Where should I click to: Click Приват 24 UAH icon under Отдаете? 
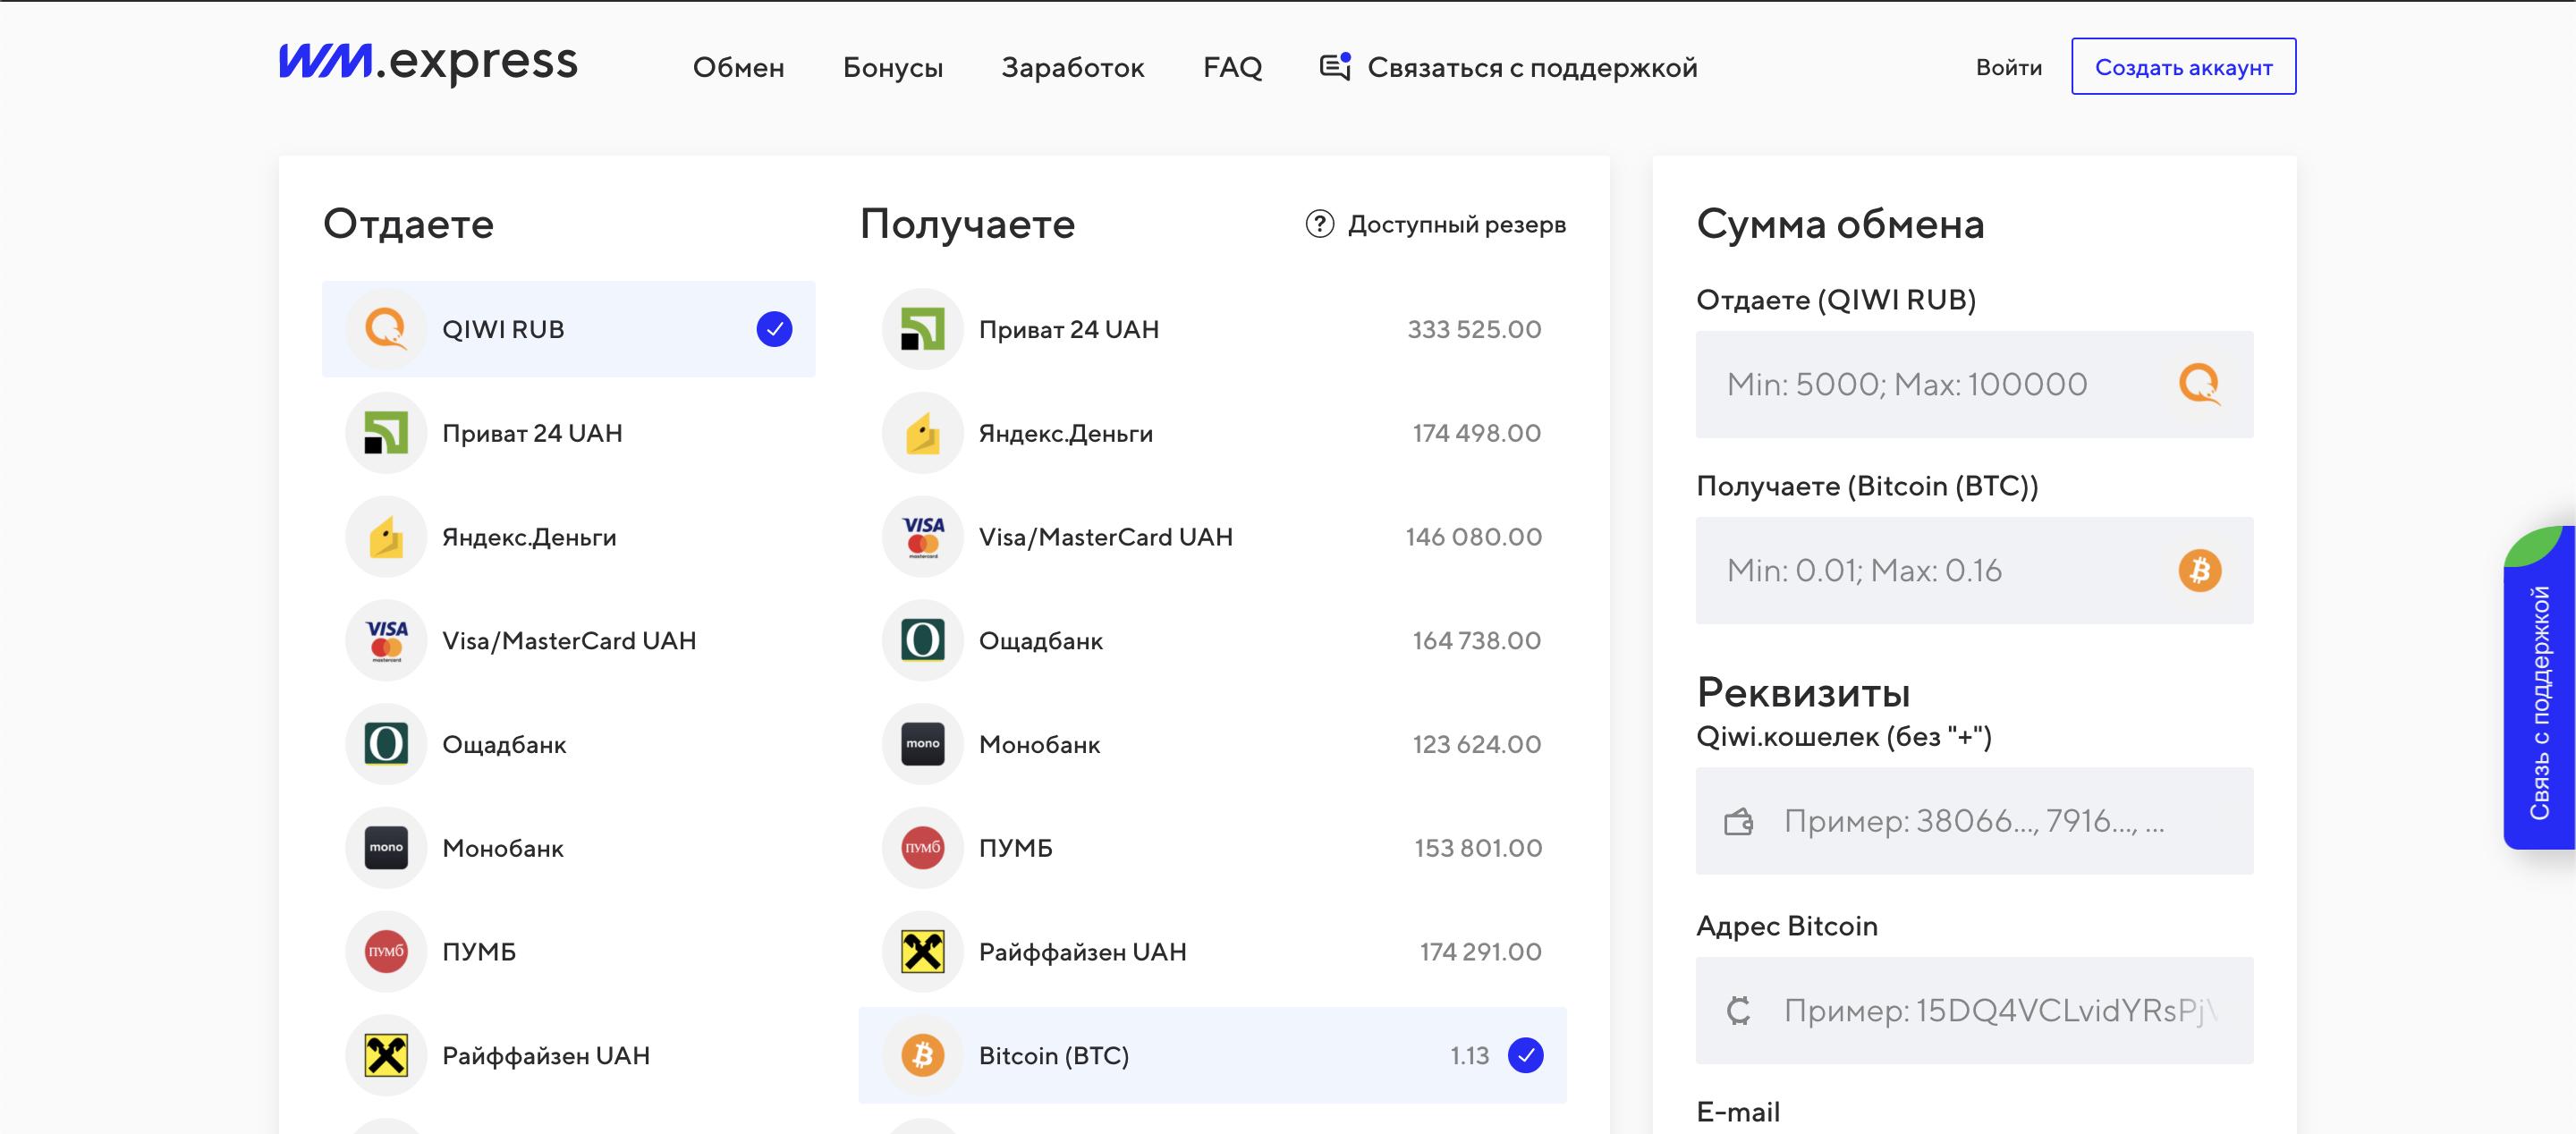(x=386, y=433)
